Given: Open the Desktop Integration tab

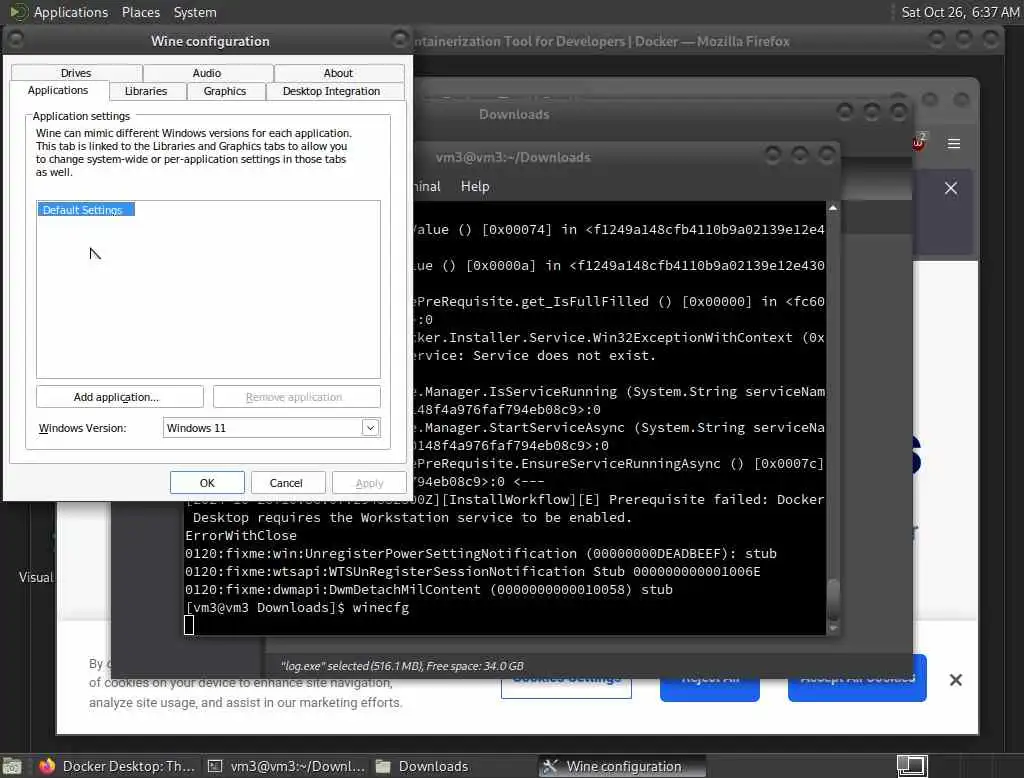Looking at the screenshot, I should click(332, 91).
